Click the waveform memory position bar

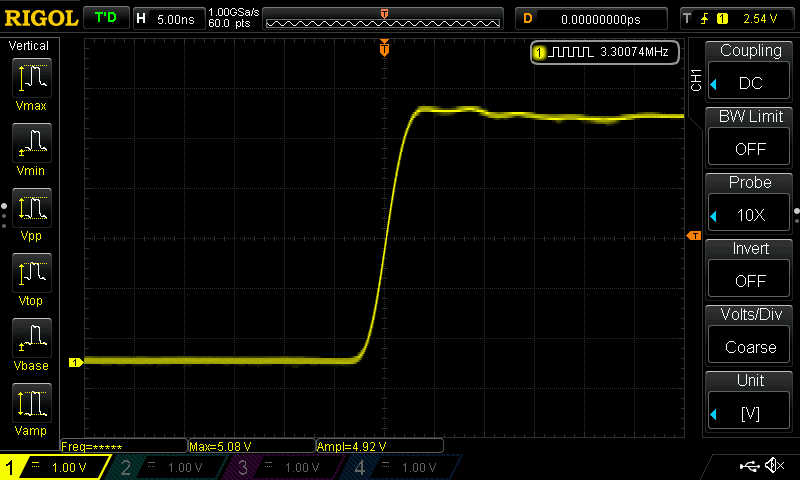385,19
